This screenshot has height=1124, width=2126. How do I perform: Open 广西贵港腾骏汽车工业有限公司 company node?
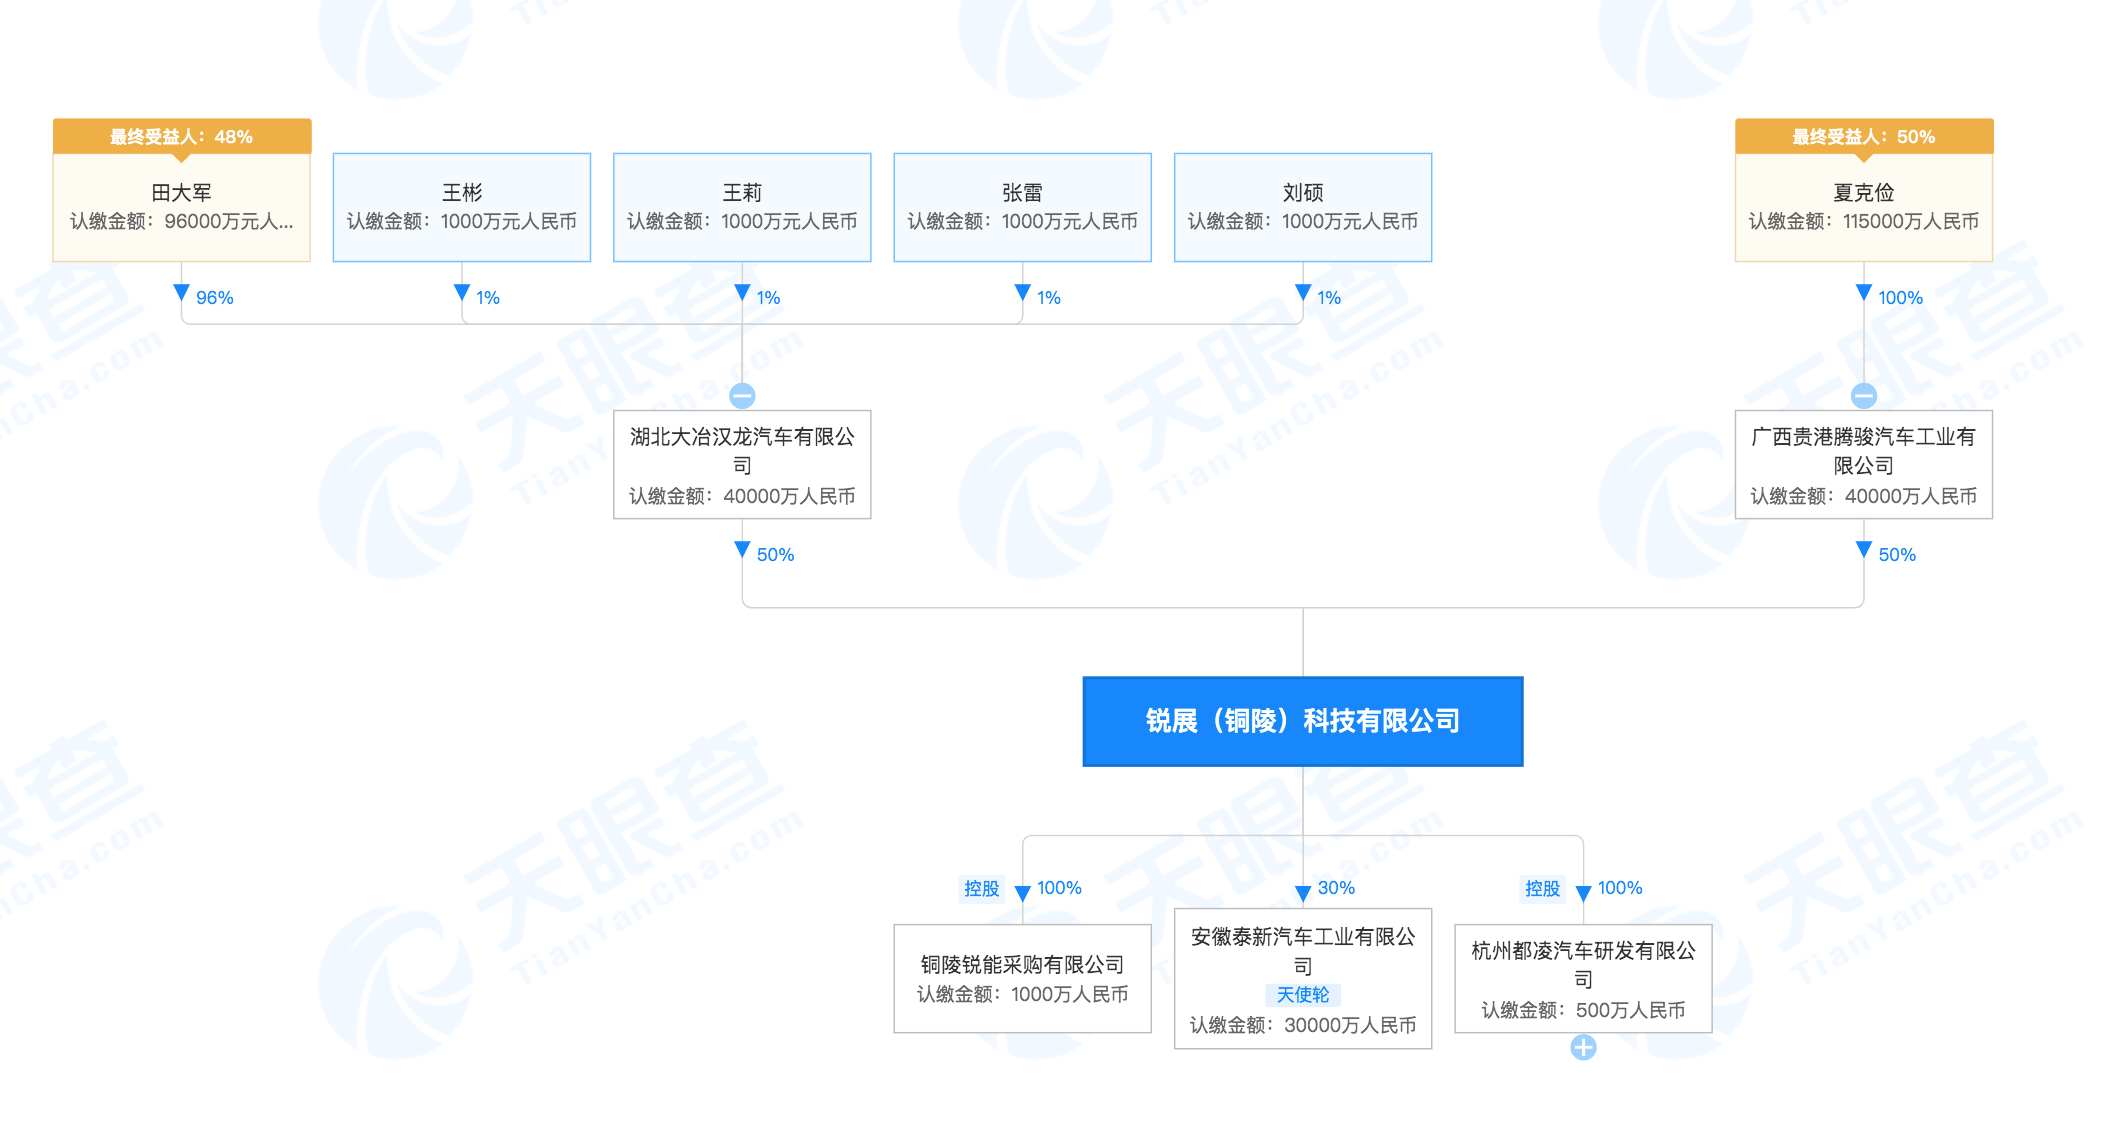tap(1863, 465)
